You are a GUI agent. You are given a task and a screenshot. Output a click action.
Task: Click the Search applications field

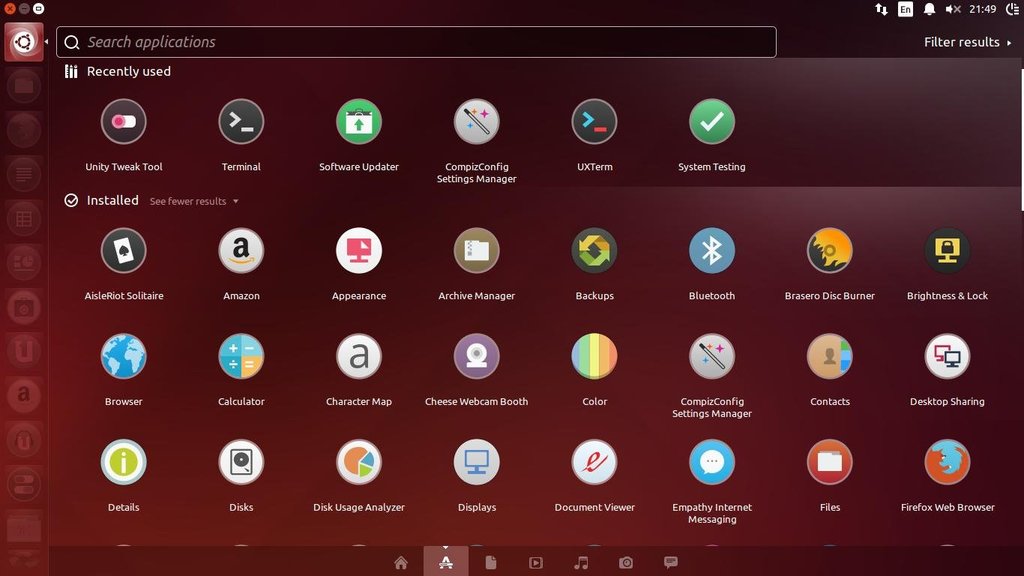coord(416,42)
